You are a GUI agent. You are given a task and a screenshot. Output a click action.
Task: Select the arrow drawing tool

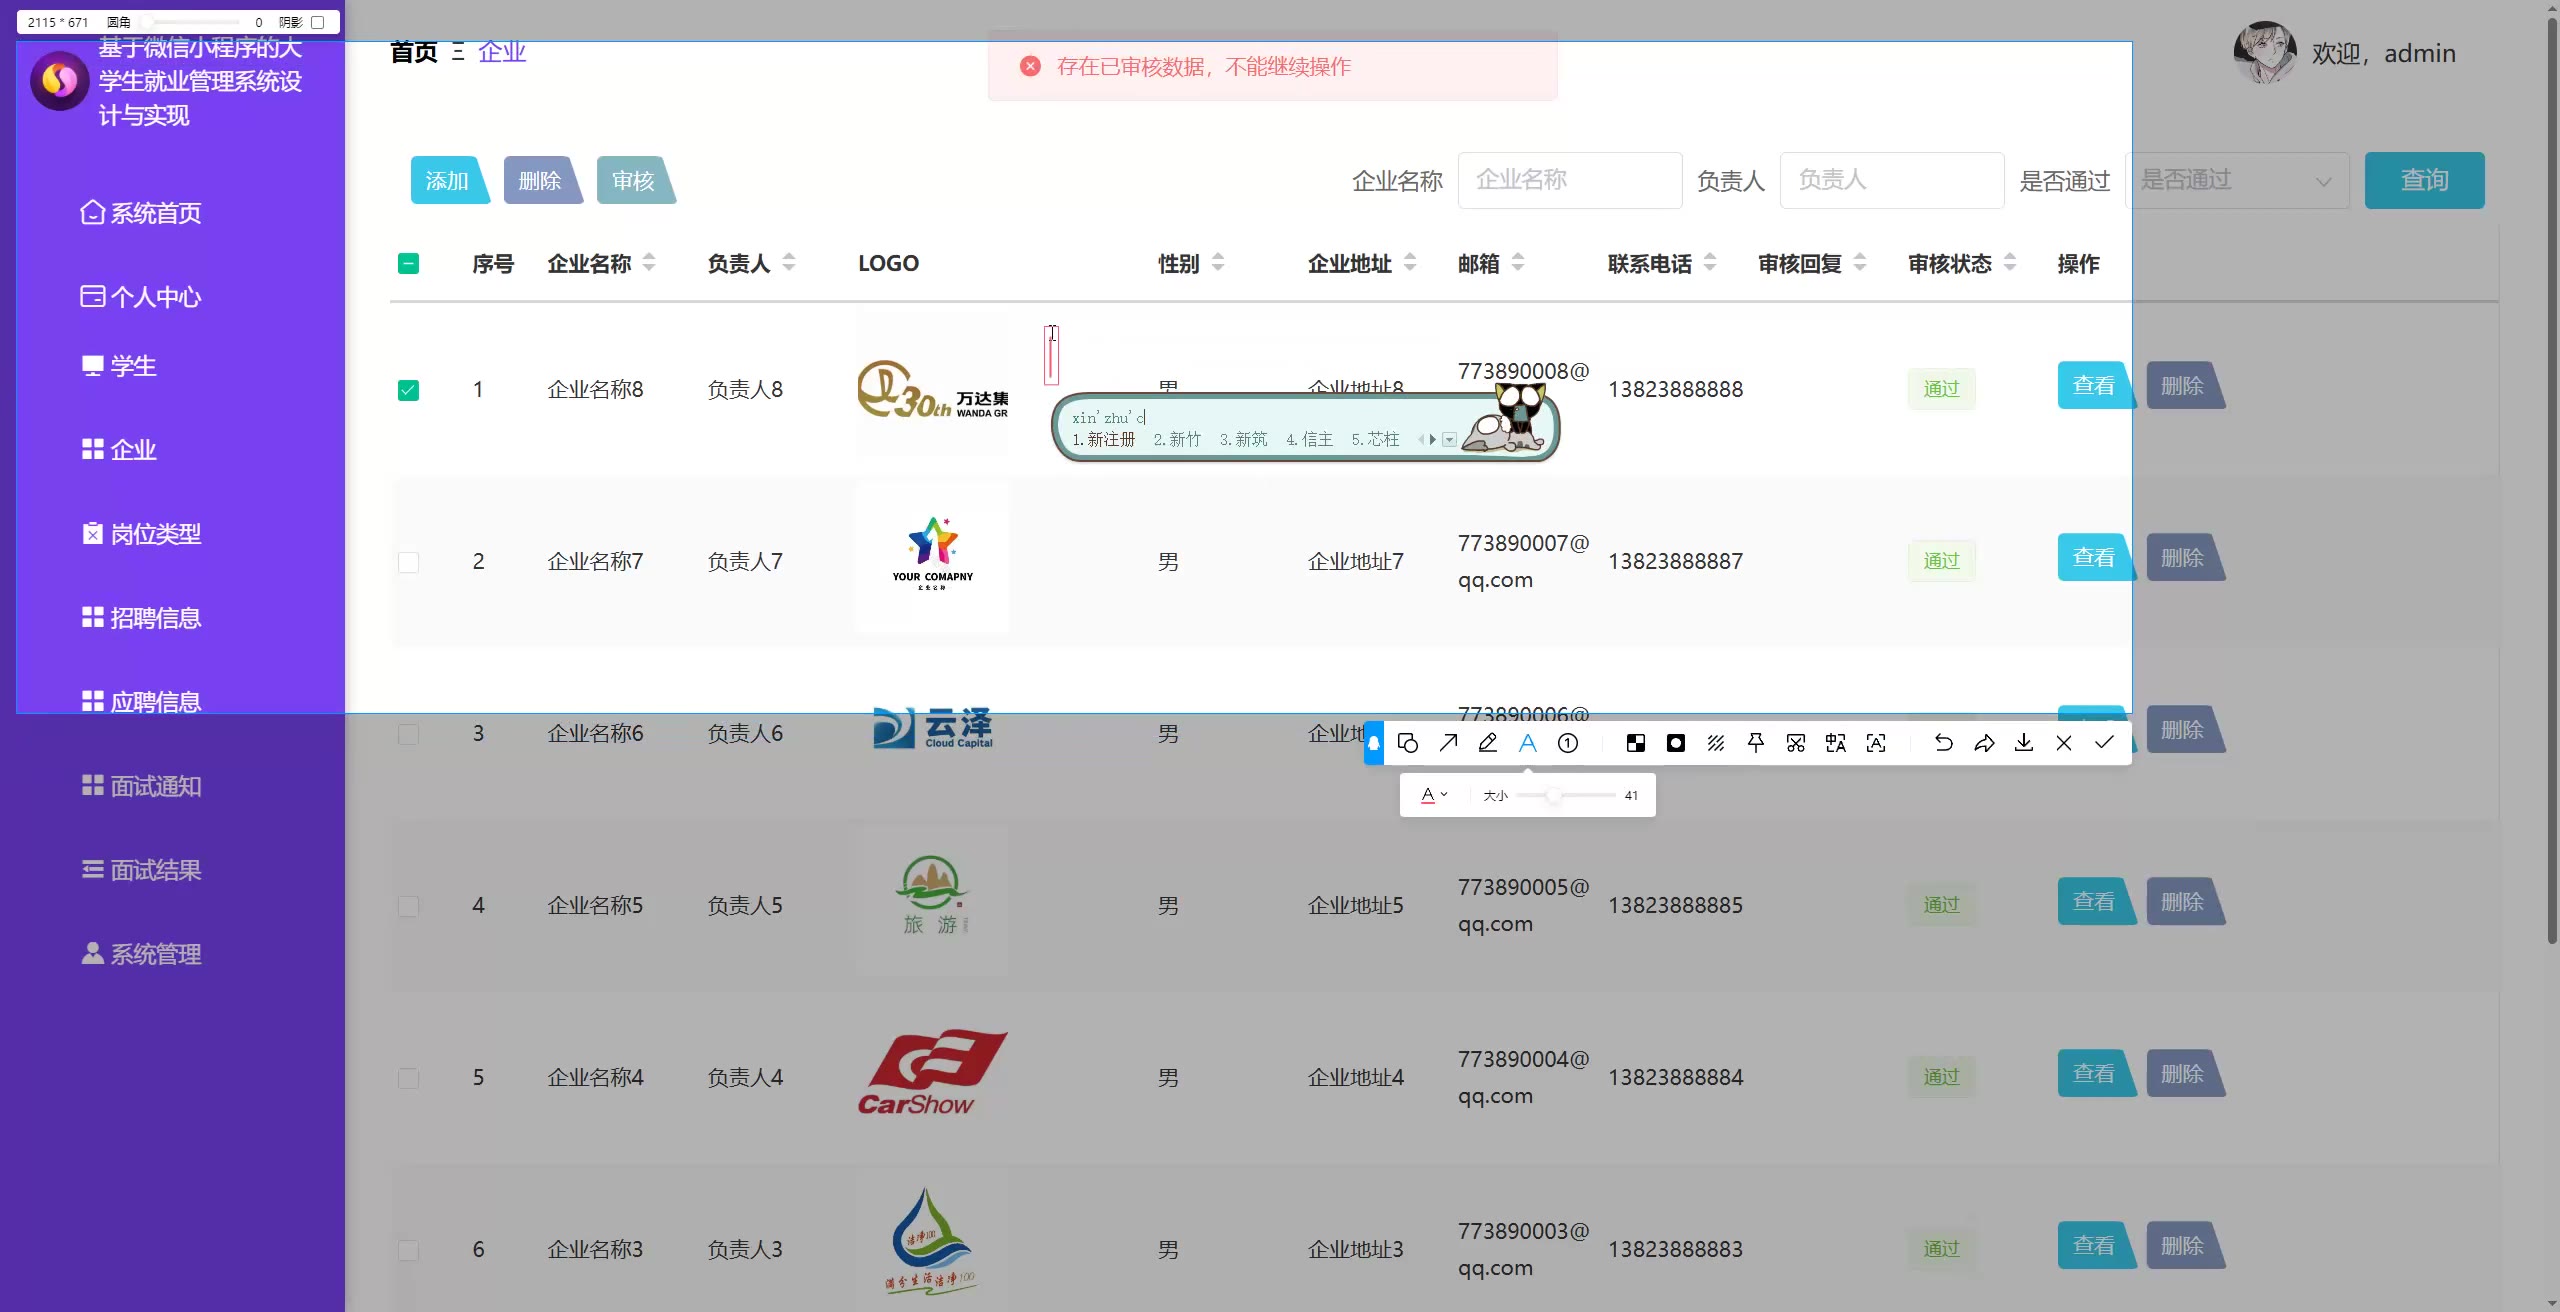[1448, 742]
